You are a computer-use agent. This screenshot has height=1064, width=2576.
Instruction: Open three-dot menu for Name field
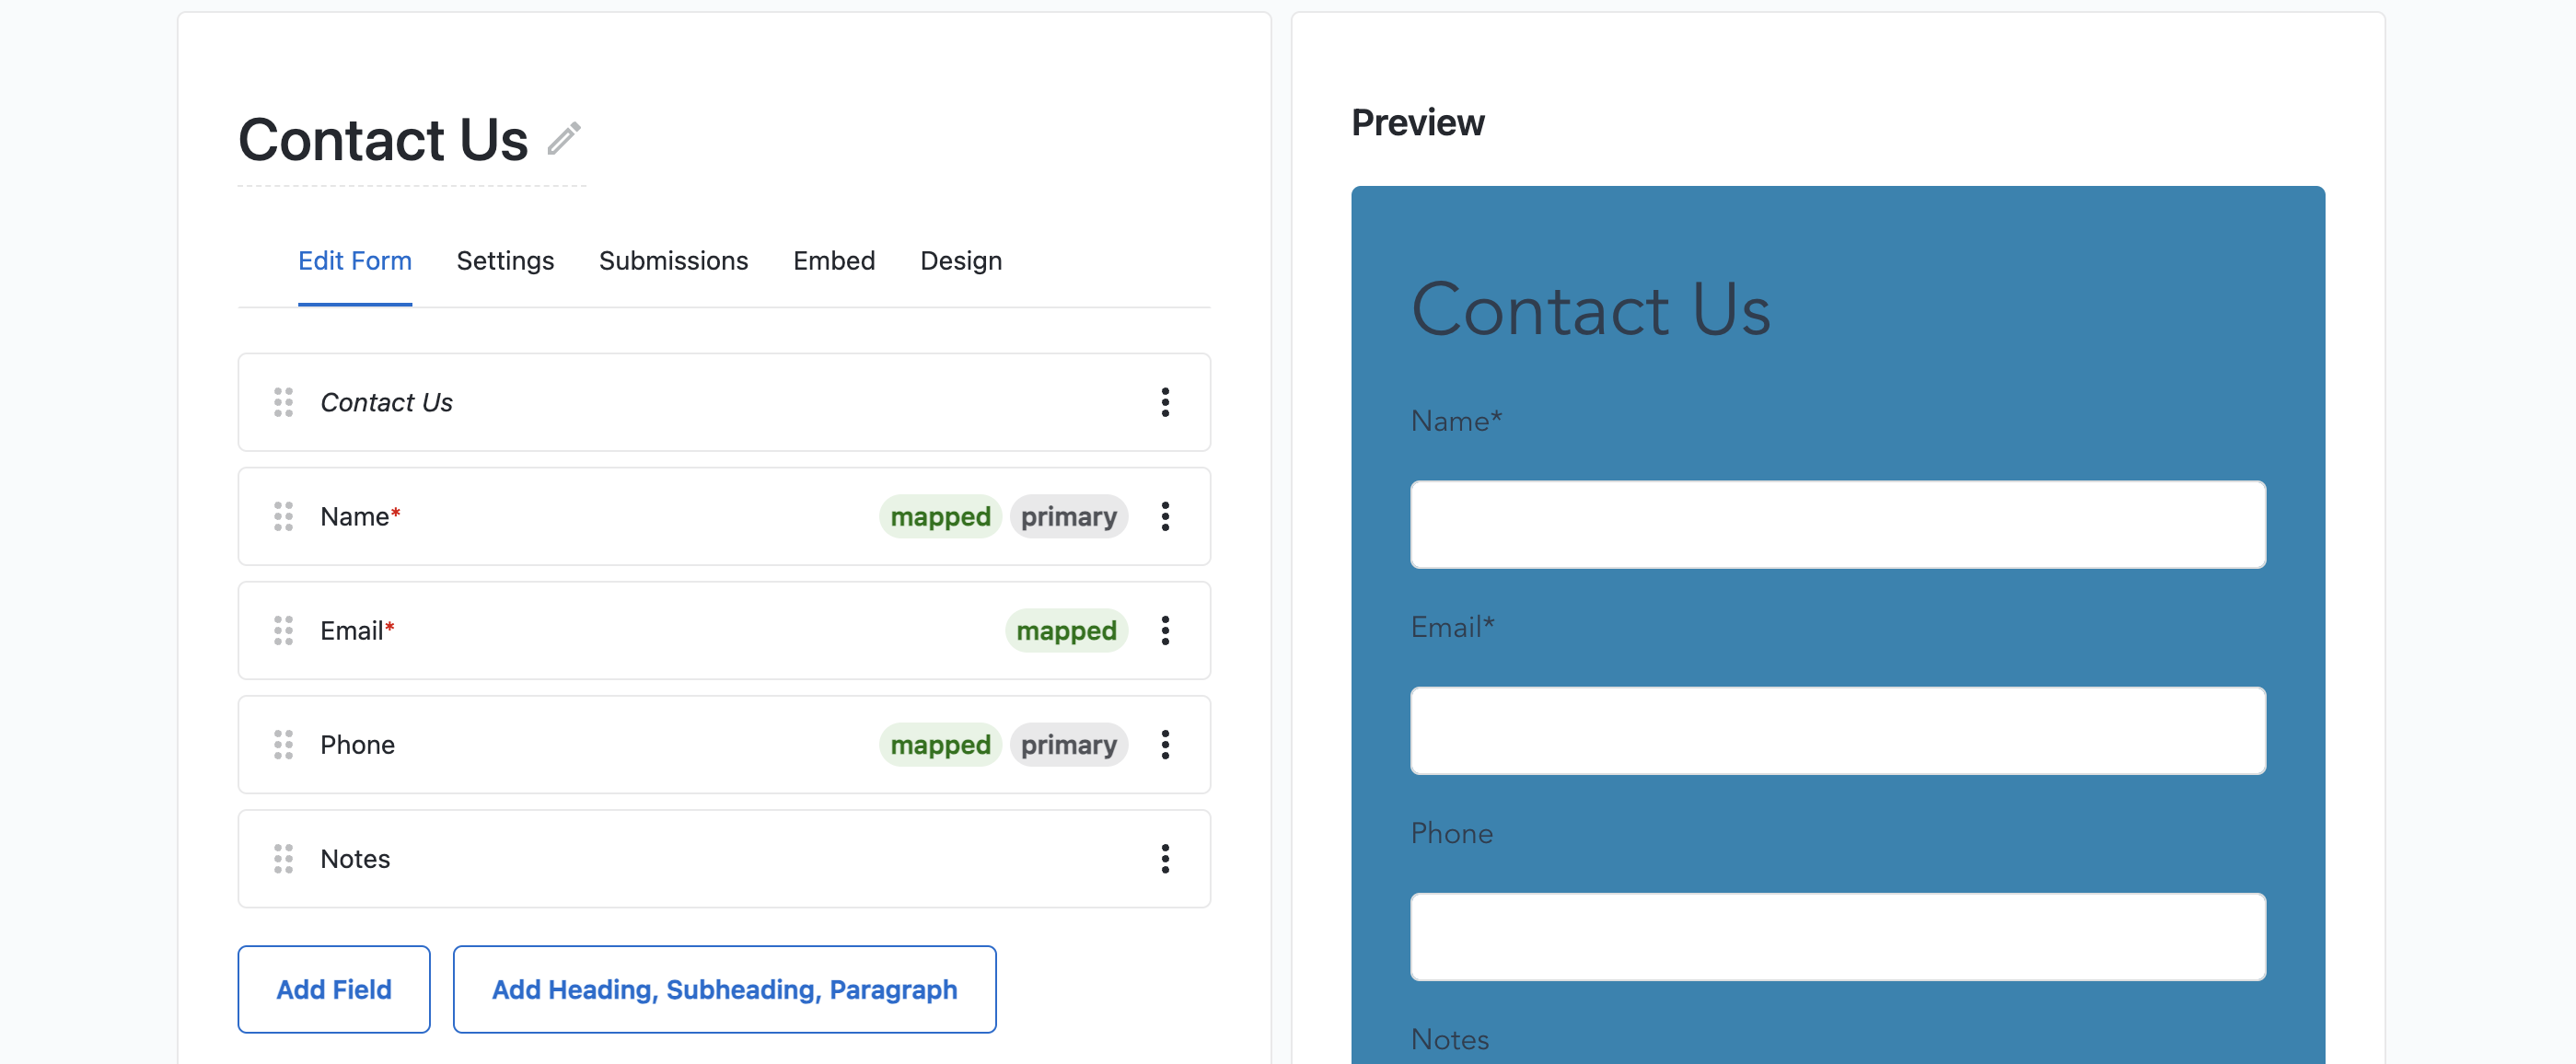coord(1165,516)
